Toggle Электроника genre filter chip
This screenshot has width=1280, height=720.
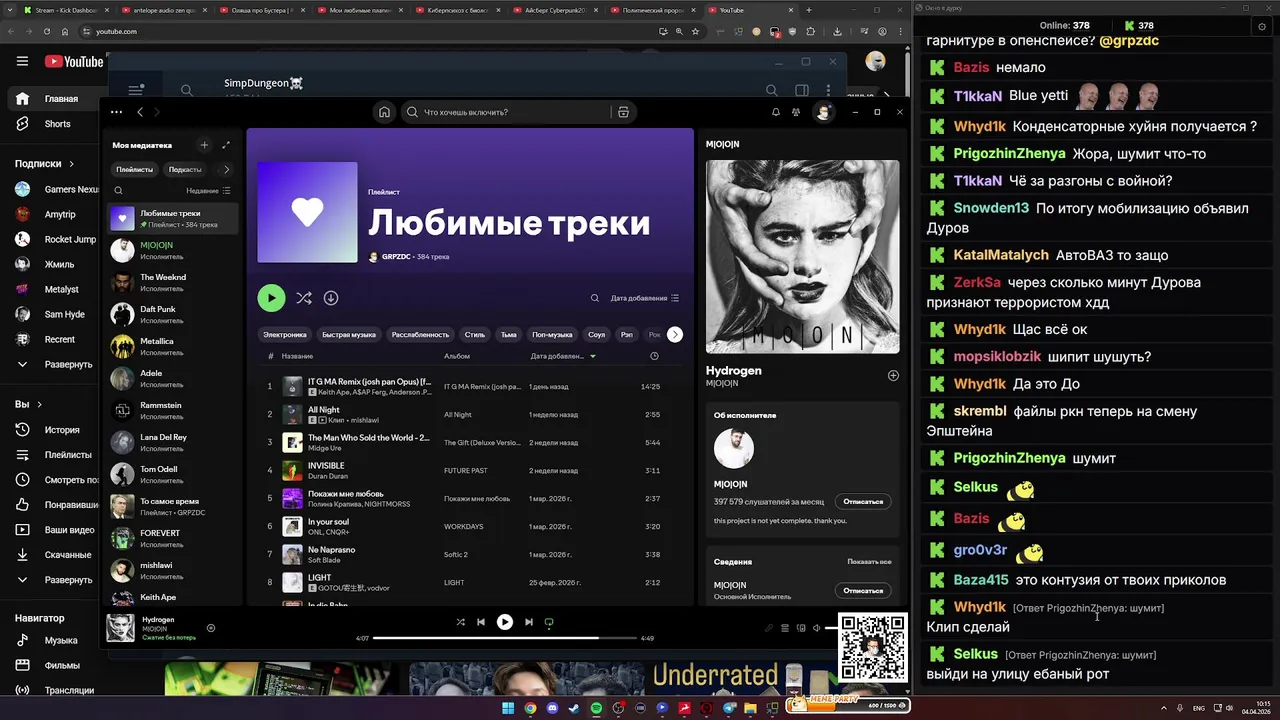[x=285, y=334]
